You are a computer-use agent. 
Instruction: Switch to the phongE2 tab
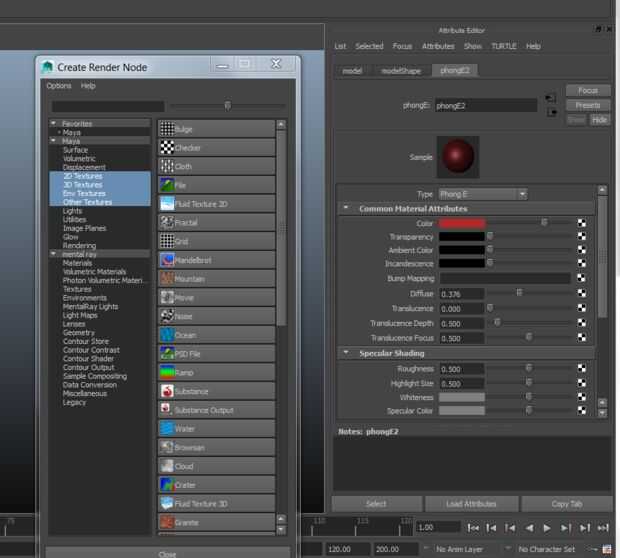coord(455,70)
